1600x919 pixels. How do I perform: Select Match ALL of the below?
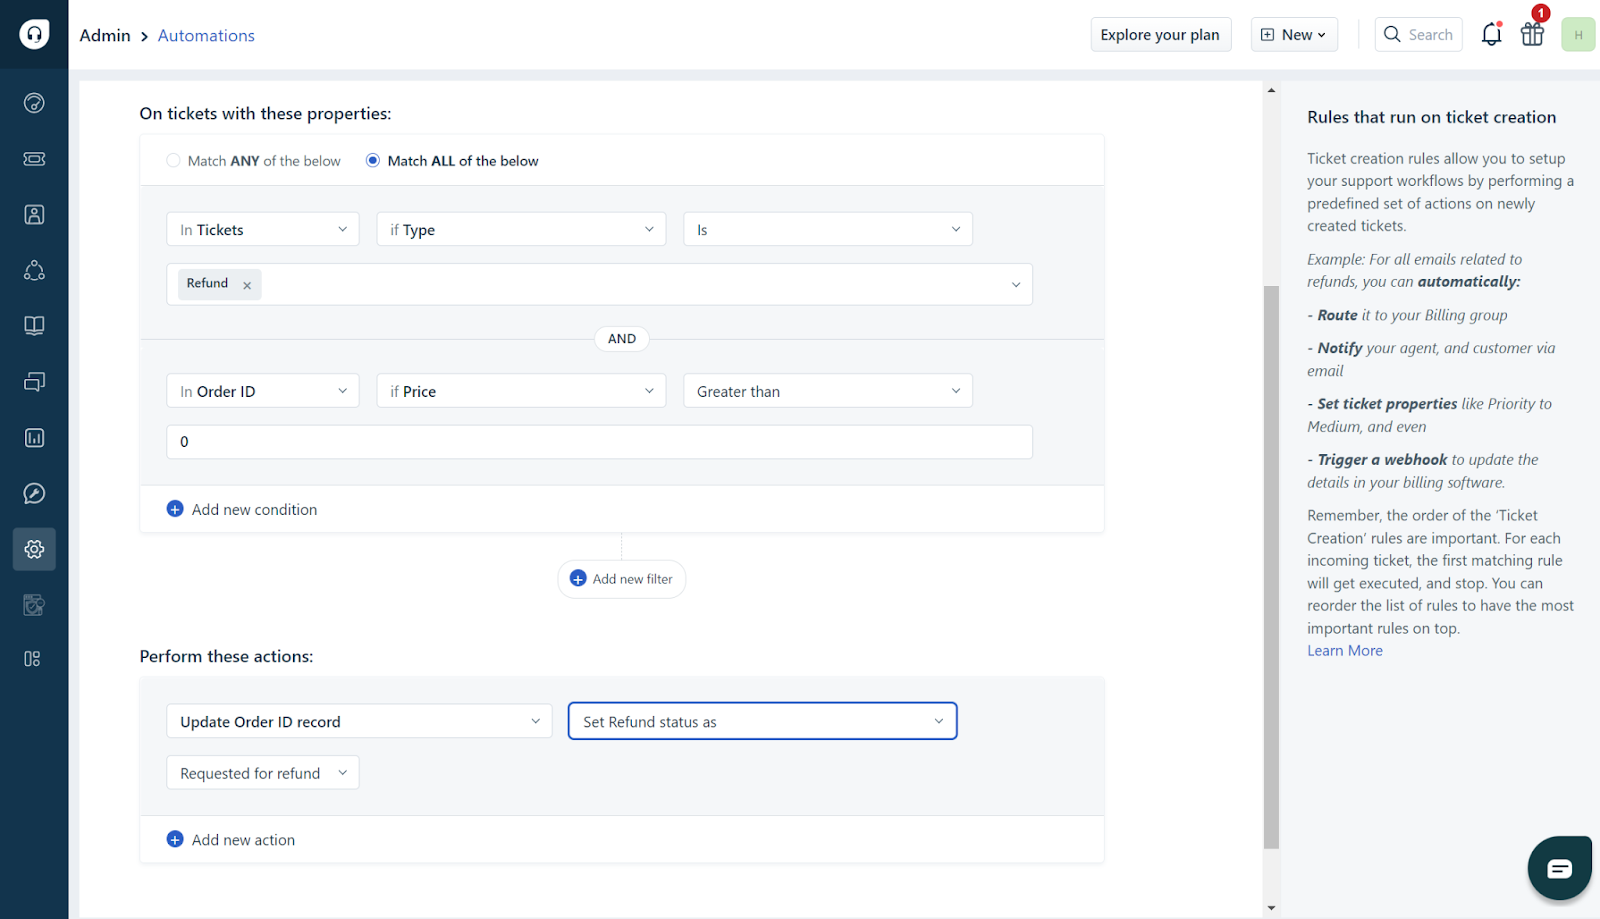[373, 160]
